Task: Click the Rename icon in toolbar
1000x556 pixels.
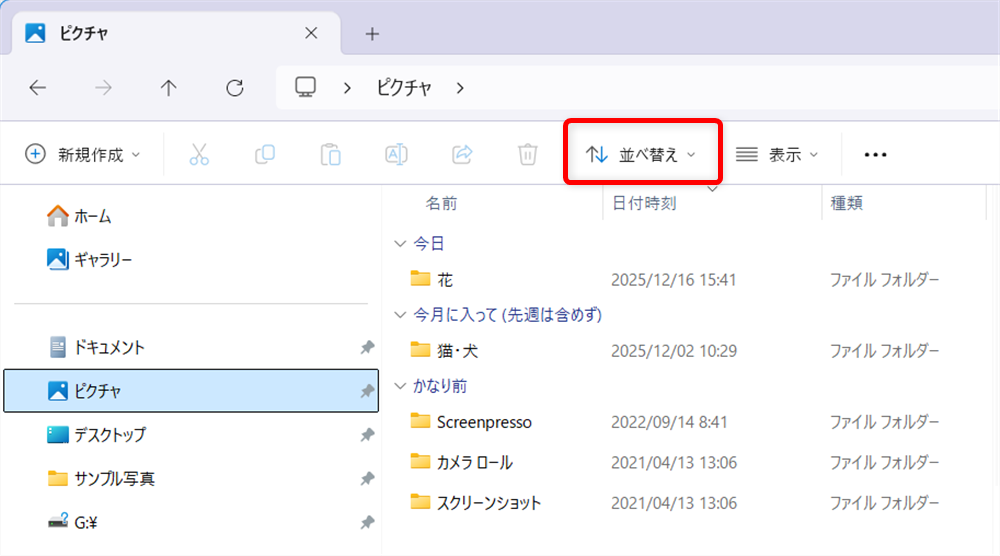Action: pyautogui.click(x=396, y=154)
